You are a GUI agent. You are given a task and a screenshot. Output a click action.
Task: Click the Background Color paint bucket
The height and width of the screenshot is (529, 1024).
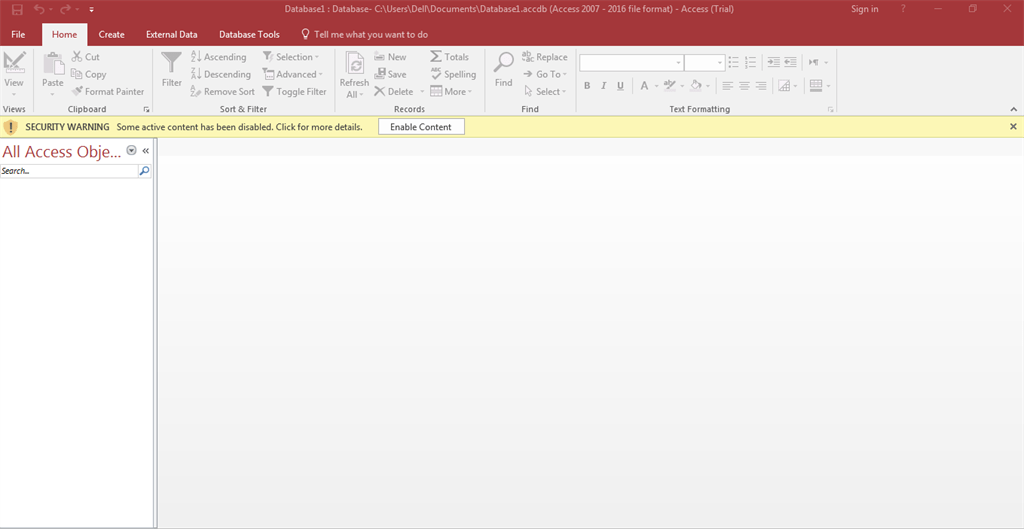click(696, 86)
